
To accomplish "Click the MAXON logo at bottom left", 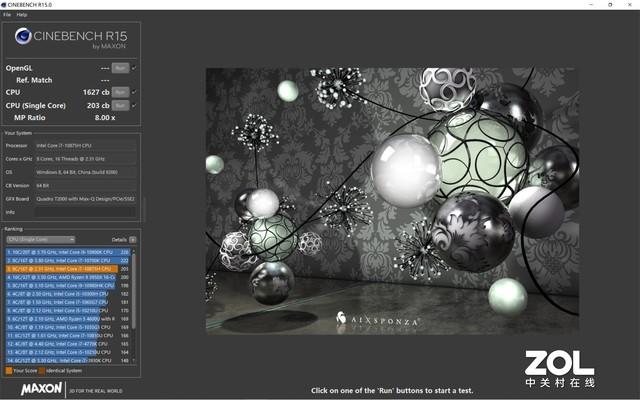I will pos(42,389).
